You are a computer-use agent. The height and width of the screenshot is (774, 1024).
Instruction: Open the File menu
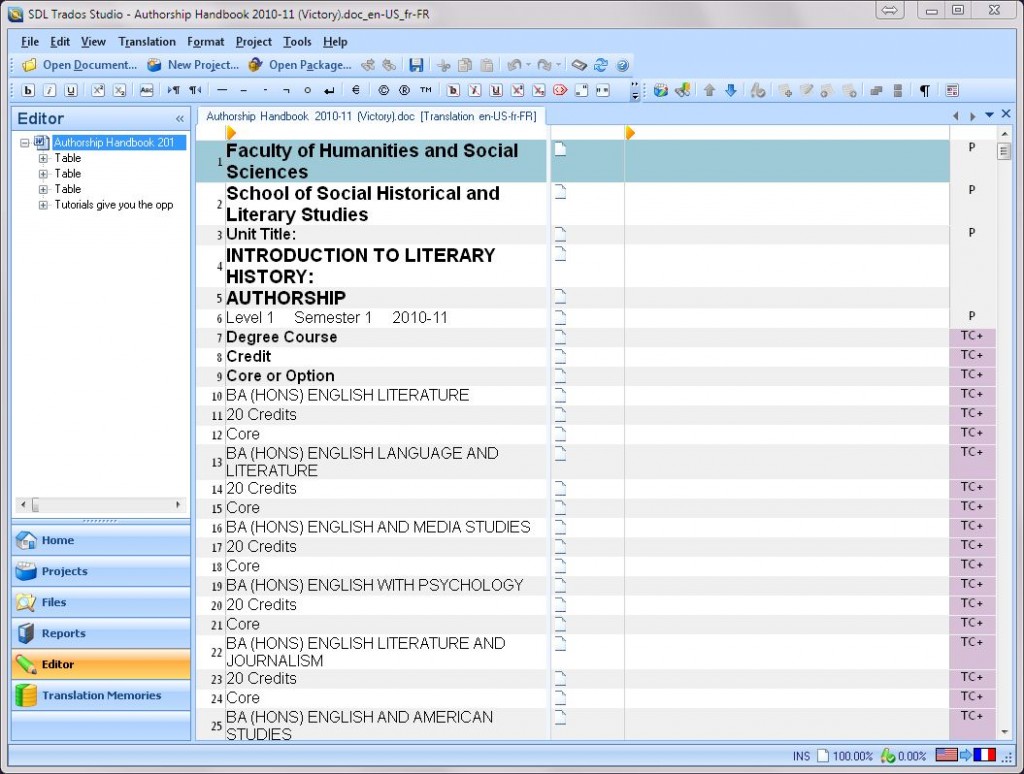click(30, 42)
